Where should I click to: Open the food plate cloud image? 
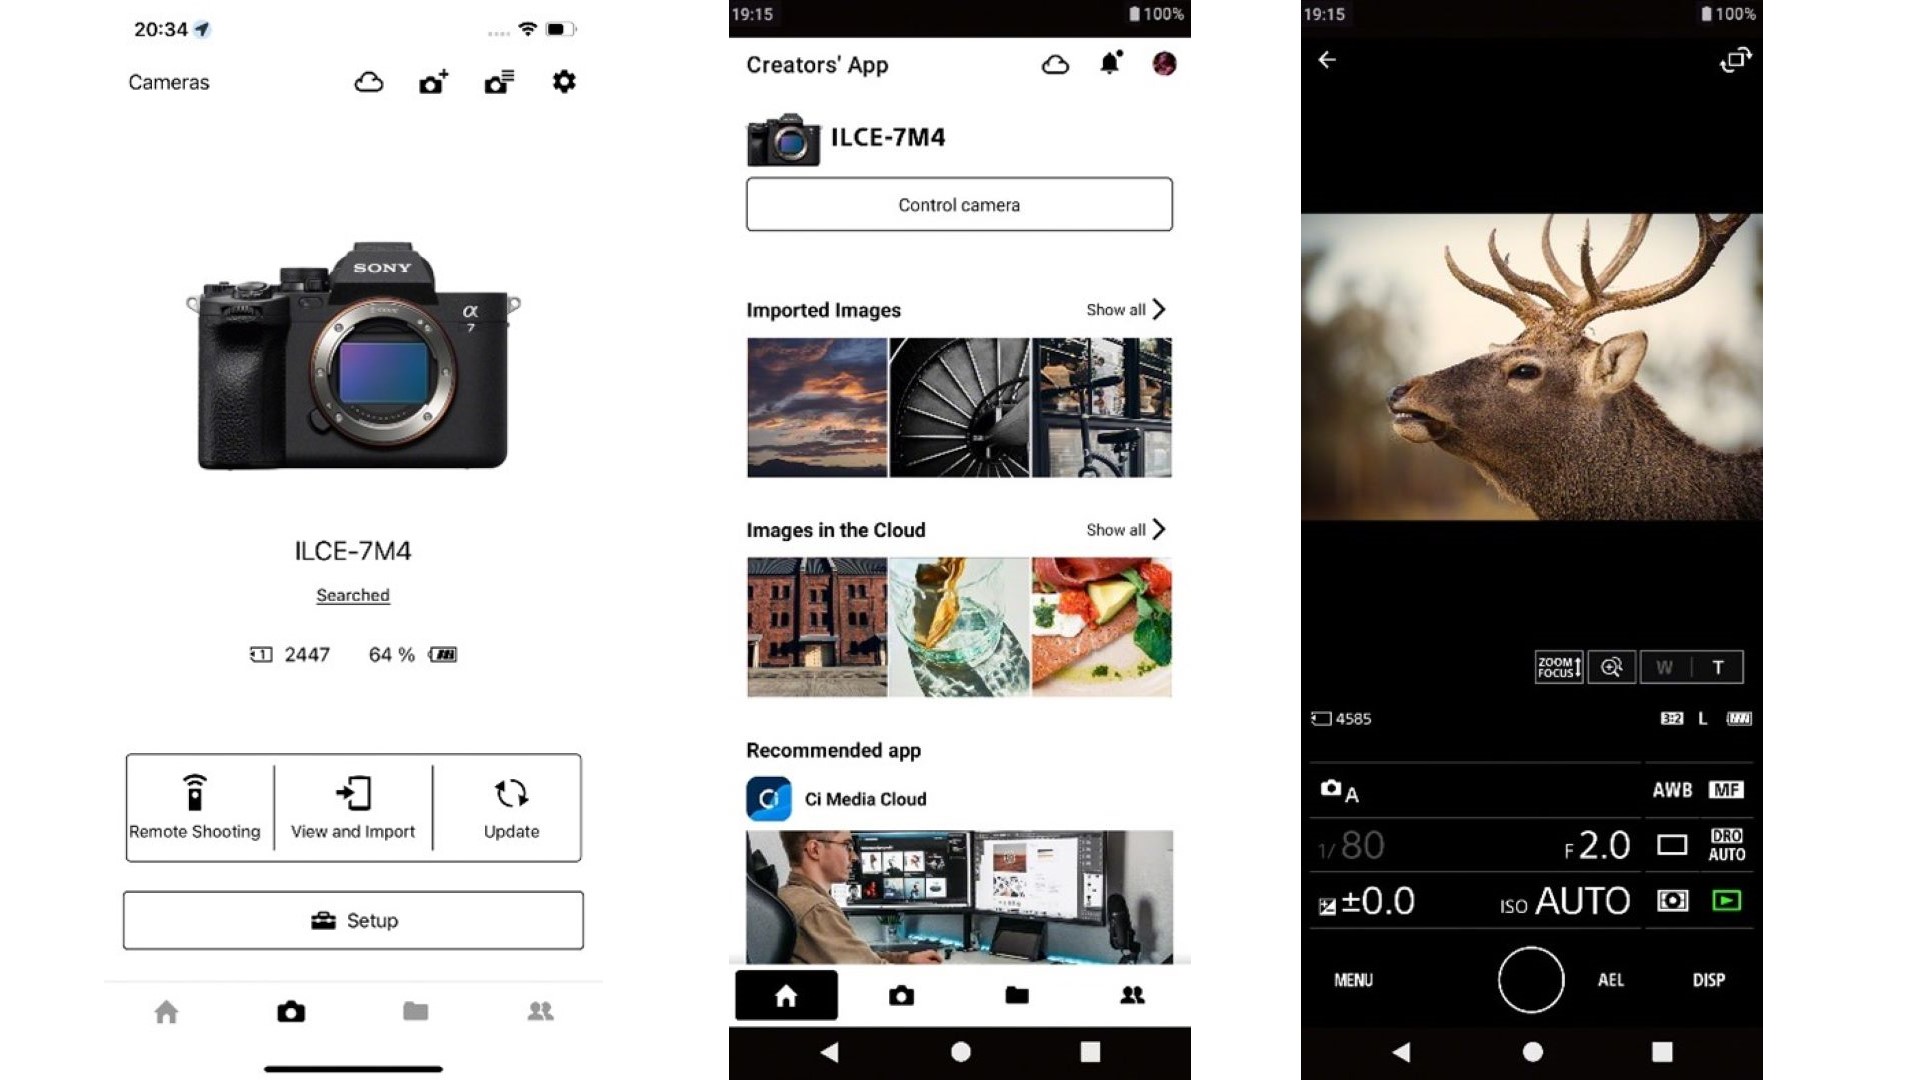(1101, 627)
